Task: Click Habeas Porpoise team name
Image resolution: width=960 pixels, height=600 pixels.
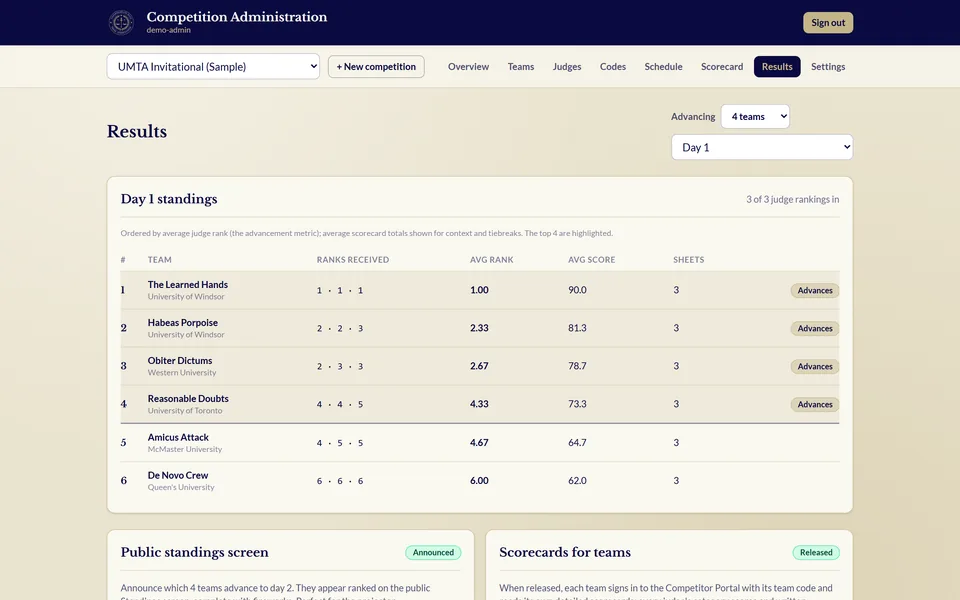Action: point(182,323)
